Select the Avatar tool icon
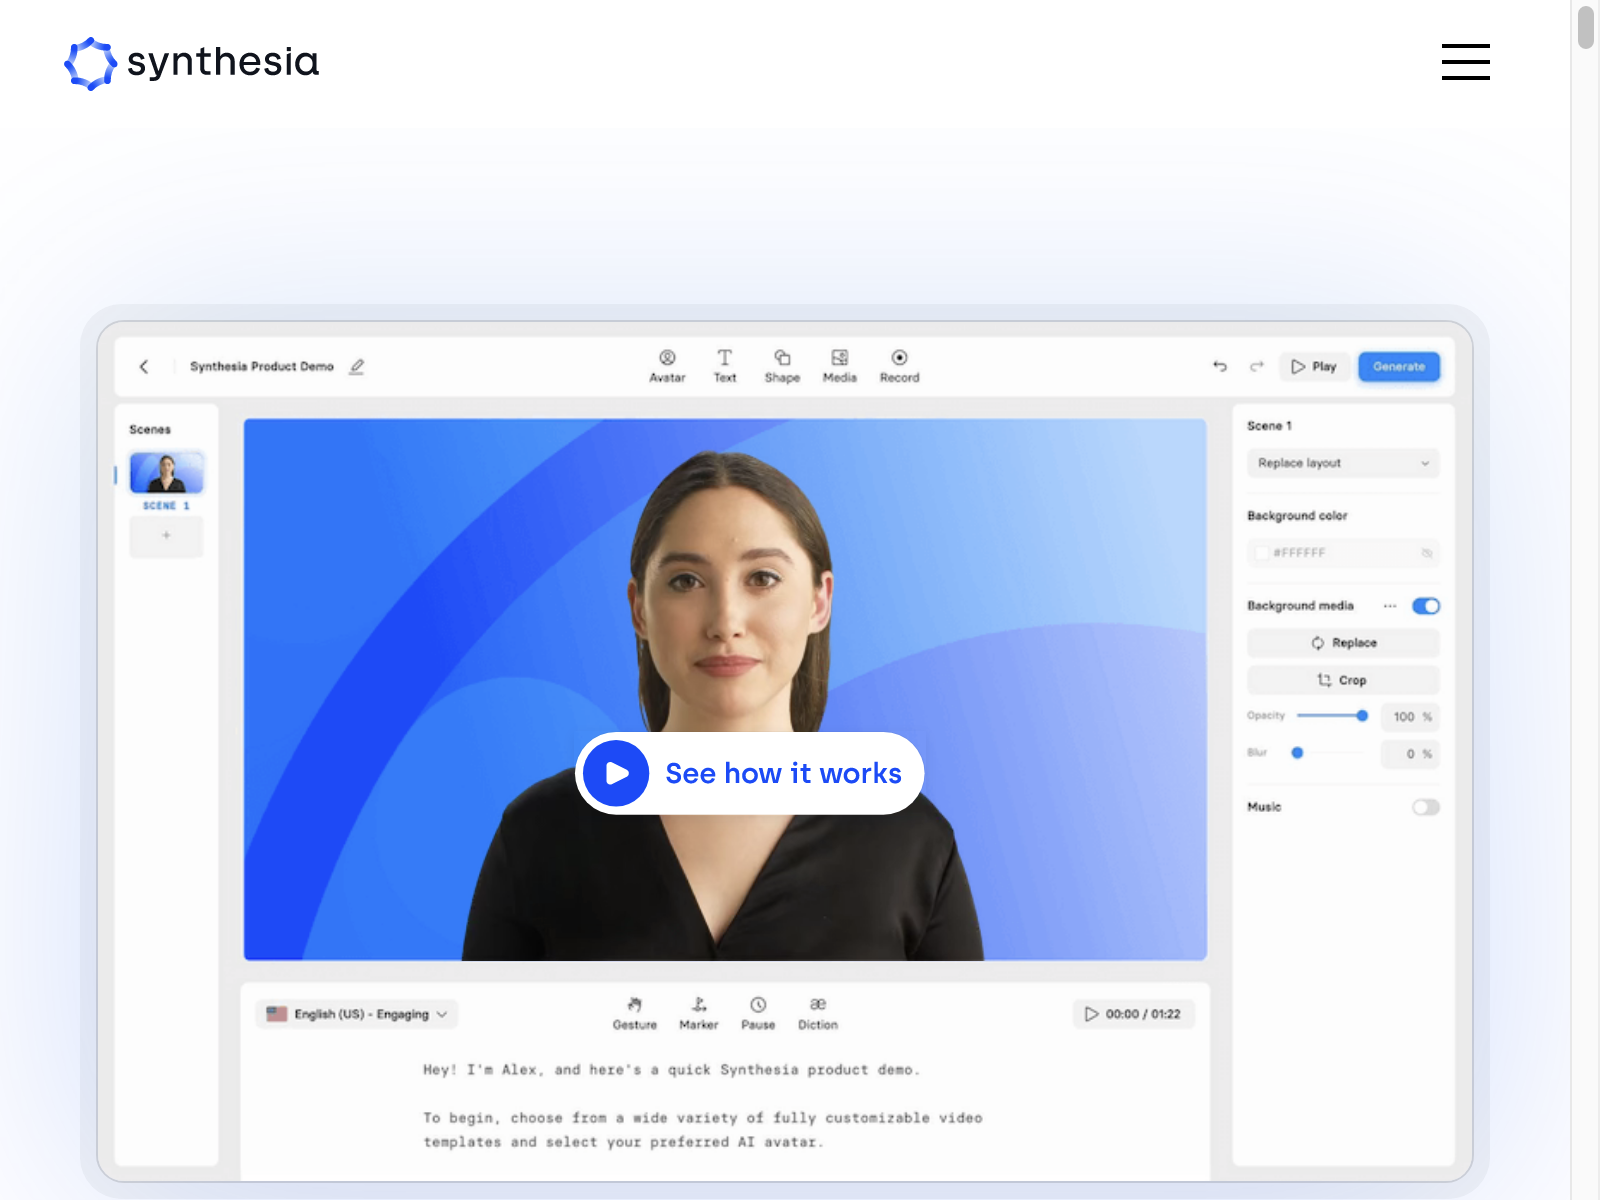Image resolution: width=1600 pixels, height=1200 pixels. tap(667, 358)
